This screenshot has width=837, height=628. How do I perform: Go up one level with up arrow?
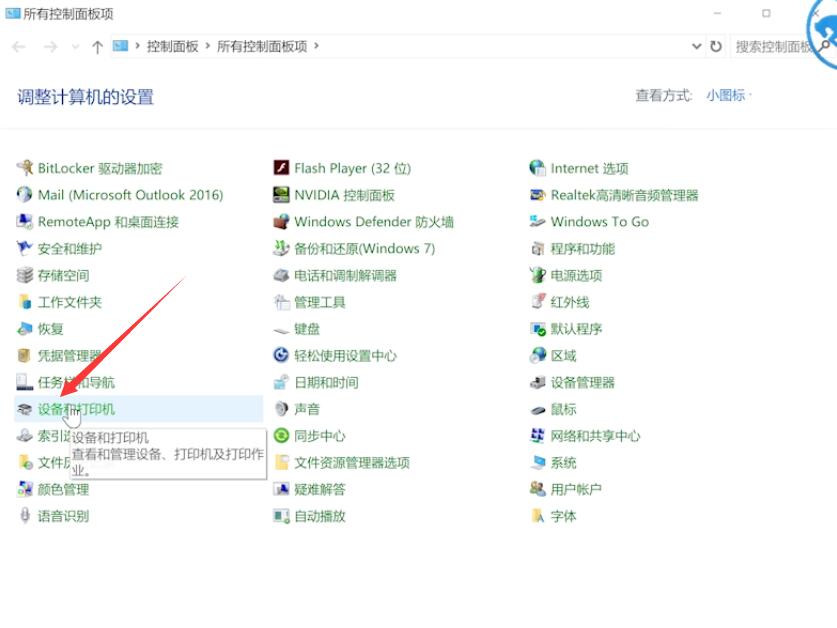click(x=97, y=47)
